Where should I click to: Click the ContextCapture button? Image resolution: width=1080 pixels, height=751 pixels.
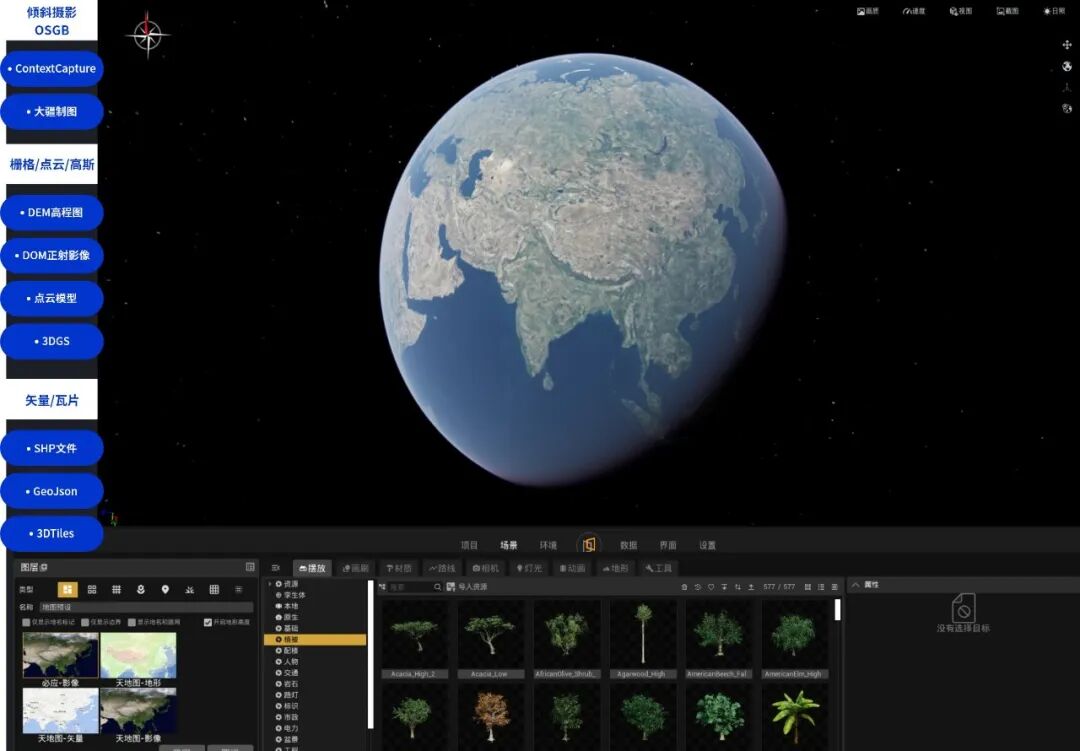click(52, 69)
